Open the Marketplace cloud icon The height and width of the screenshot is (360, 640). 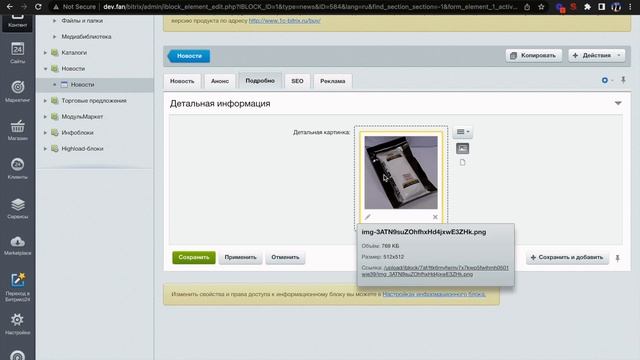[17, 245]
